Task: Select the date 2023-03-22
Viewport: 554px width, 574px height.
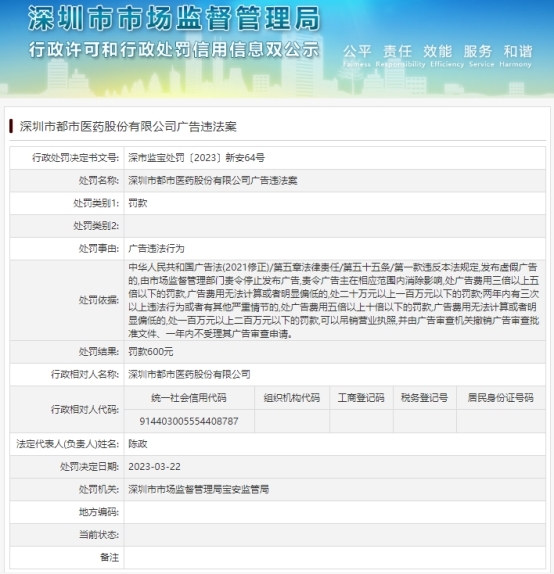Action: point(154,467)
